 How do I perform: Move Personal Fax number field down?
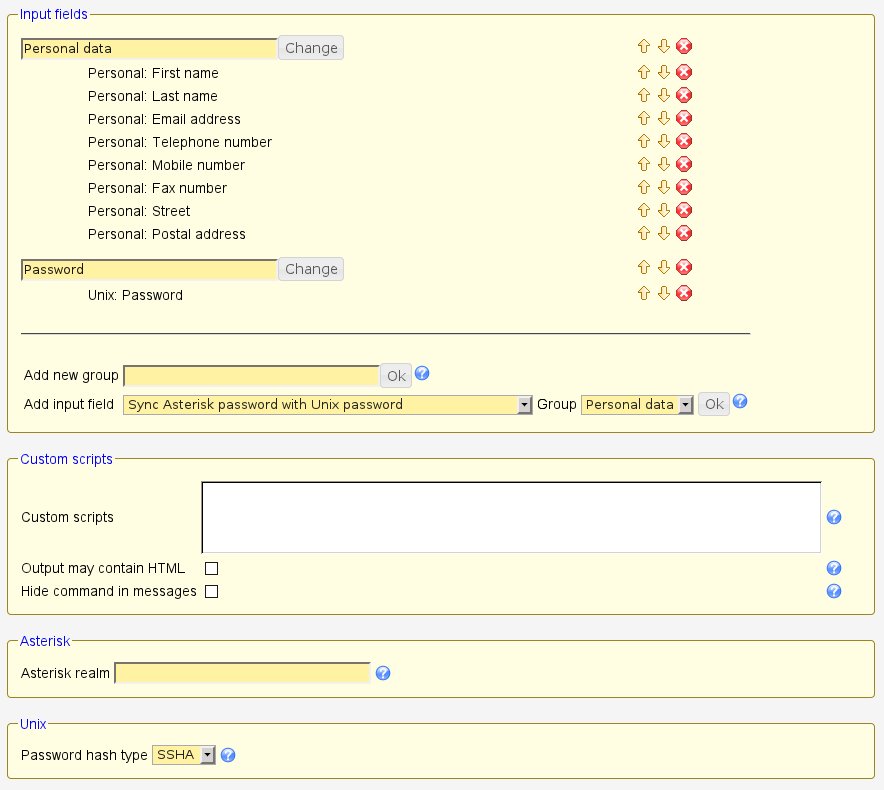(x=663, y=187)
